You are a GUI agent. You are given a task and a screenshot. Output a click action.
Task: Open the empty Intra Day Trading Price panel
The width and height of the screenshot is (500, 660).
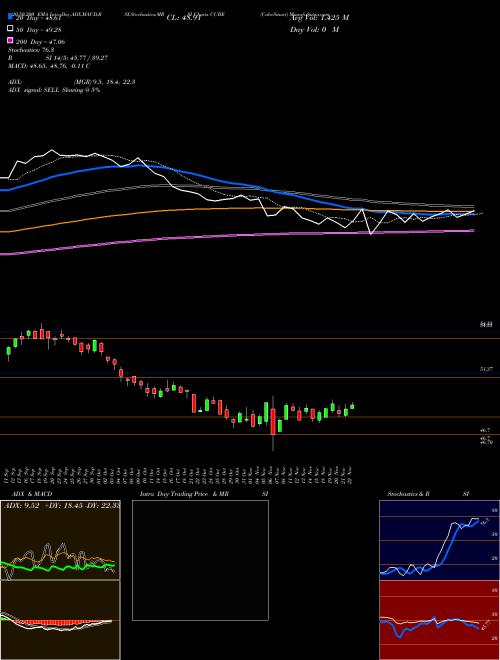(x=200, y=560)
